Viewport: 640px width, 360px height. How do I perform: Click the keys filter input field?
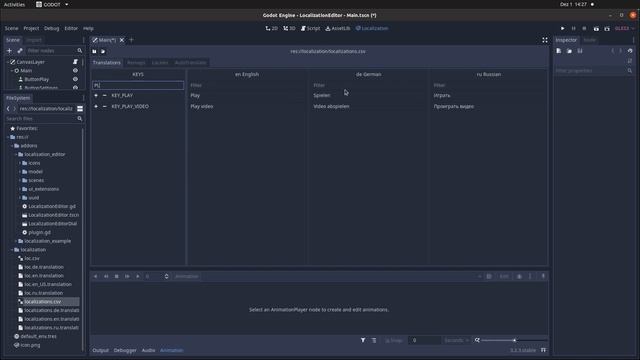(x=138, y=85)
